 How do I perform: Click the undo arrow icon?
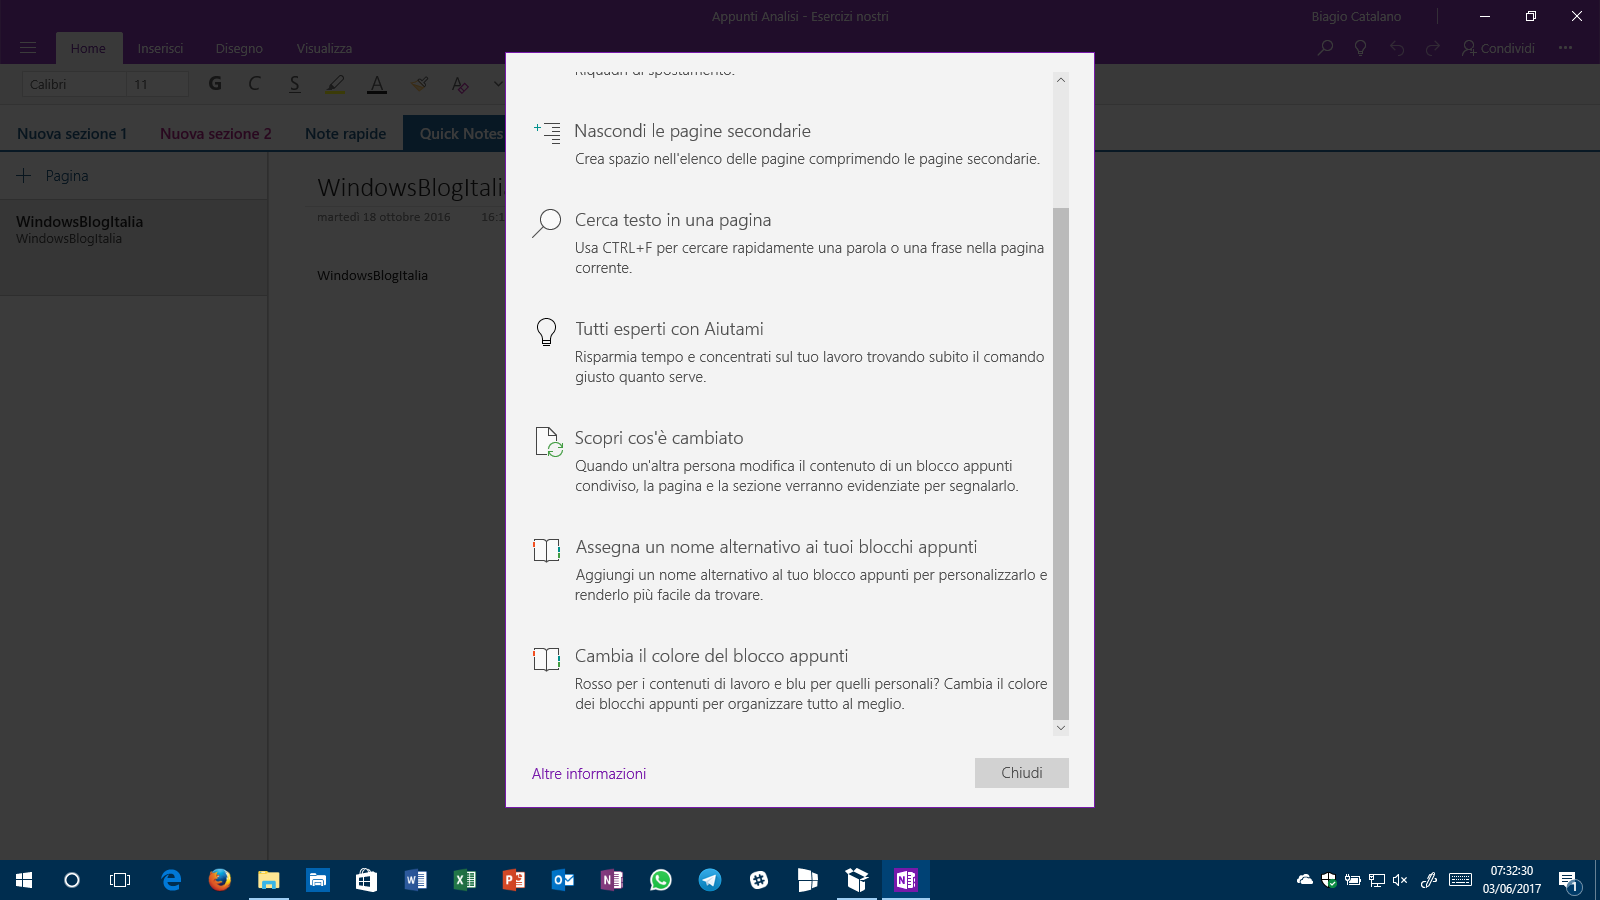[1397, 48]
